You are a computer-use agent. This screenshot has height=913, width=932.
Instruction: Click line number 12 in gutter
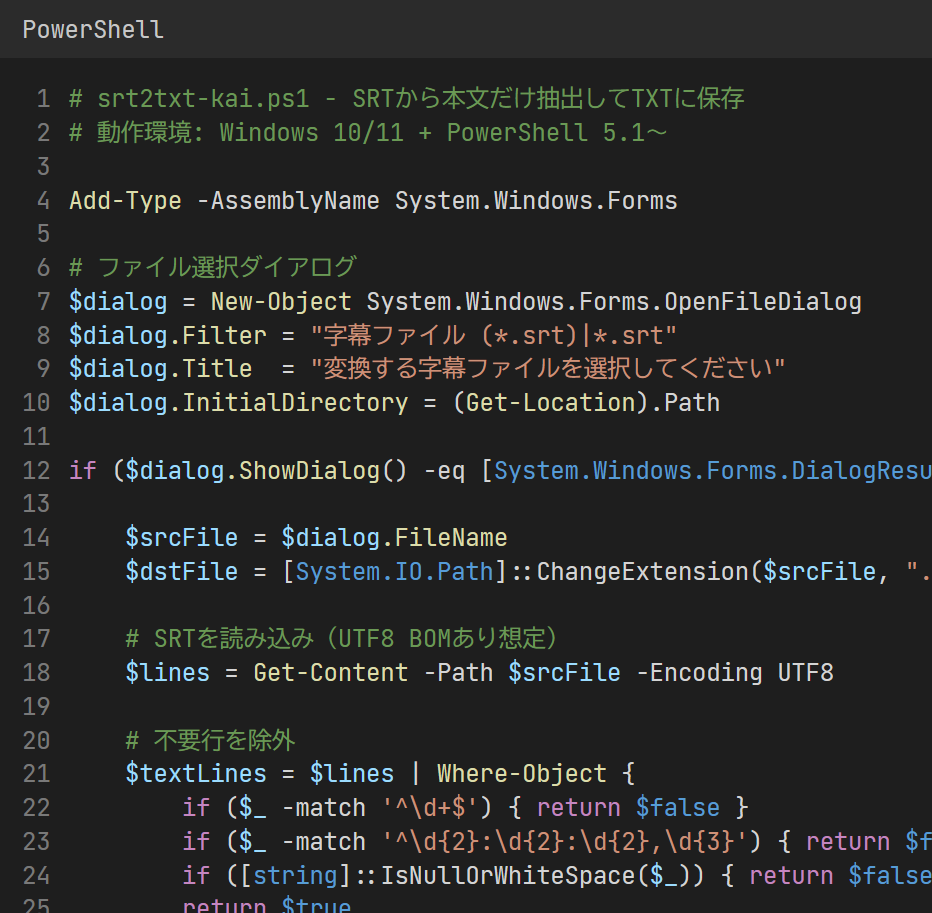pos(36,470)
